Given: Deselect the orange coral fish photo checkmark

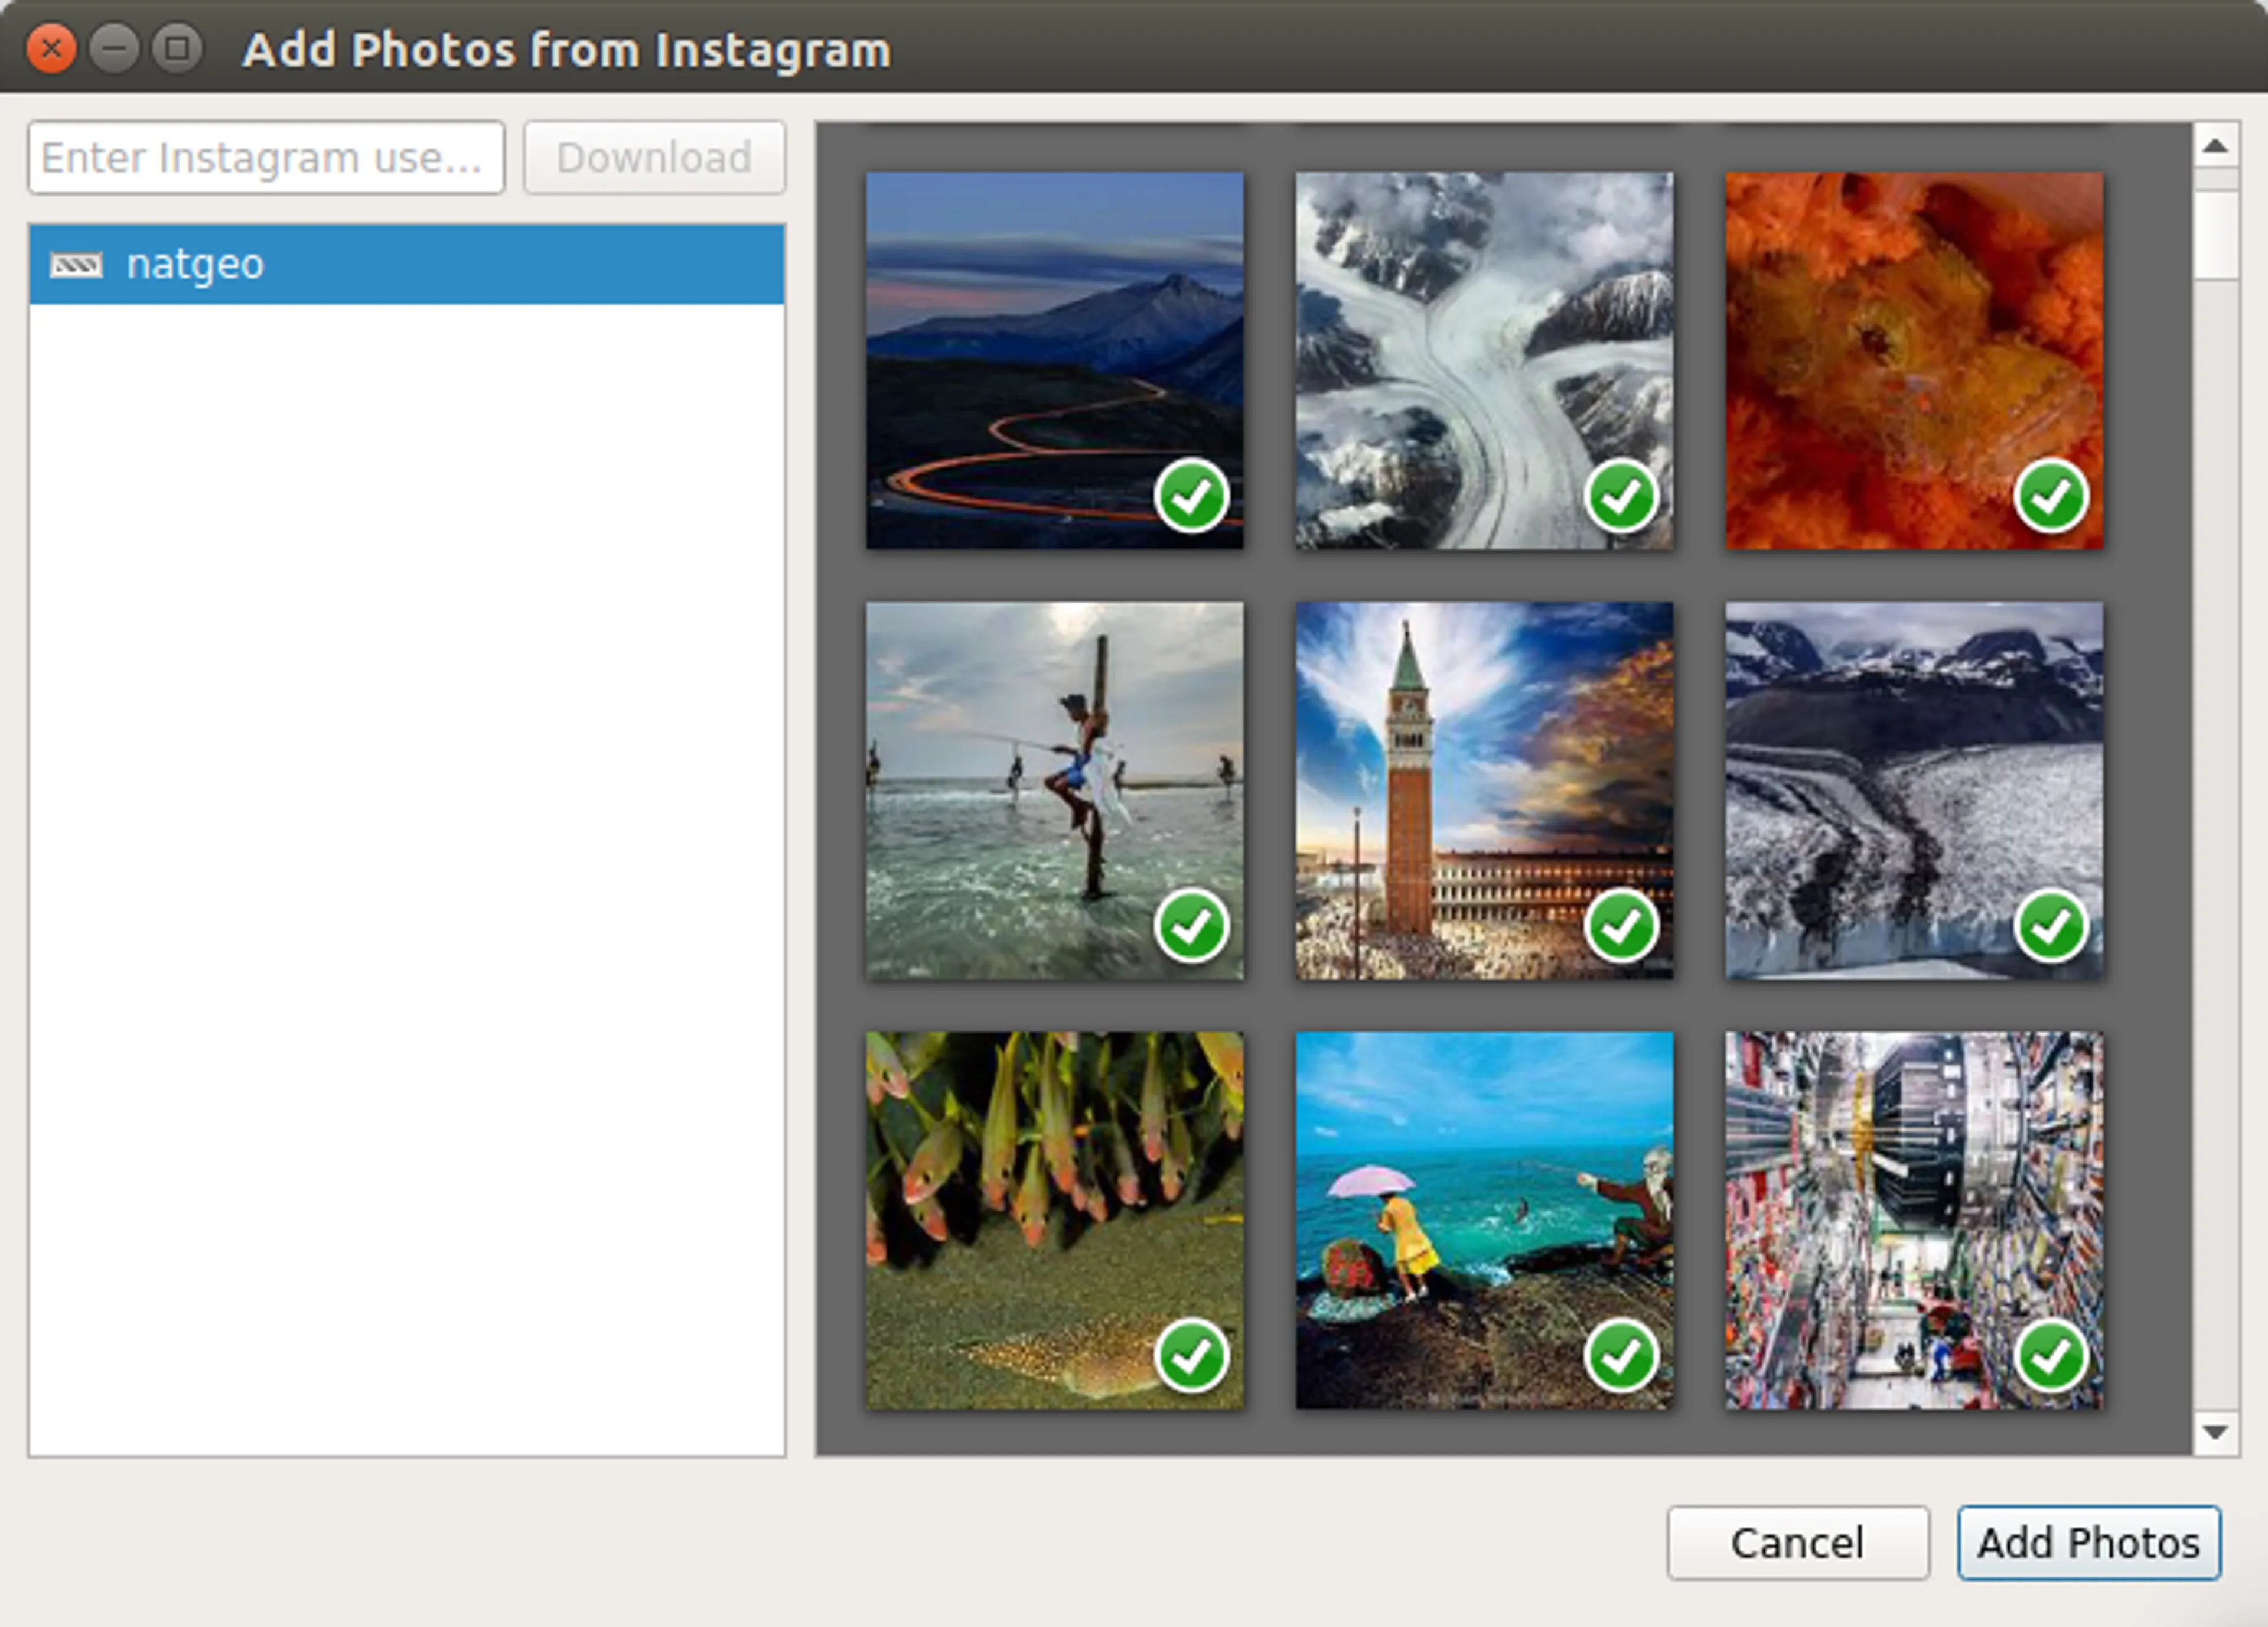Looking at the screenshot, I should 2050,497.
